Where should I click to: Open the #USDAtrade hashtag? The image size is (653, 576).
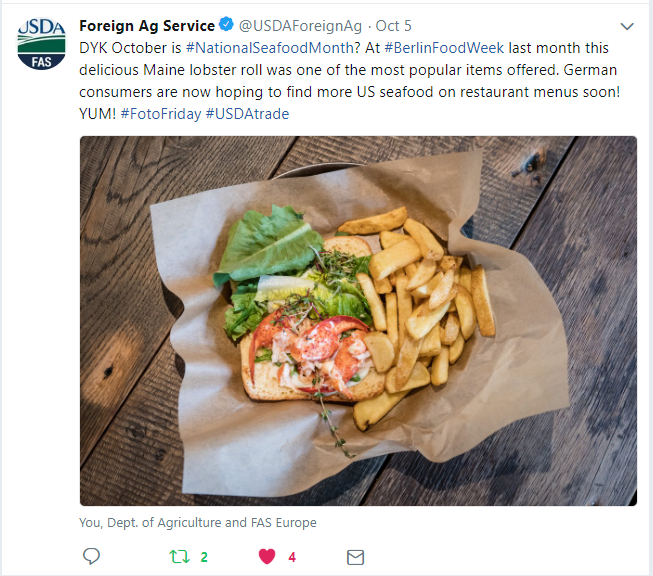[247, 114]
